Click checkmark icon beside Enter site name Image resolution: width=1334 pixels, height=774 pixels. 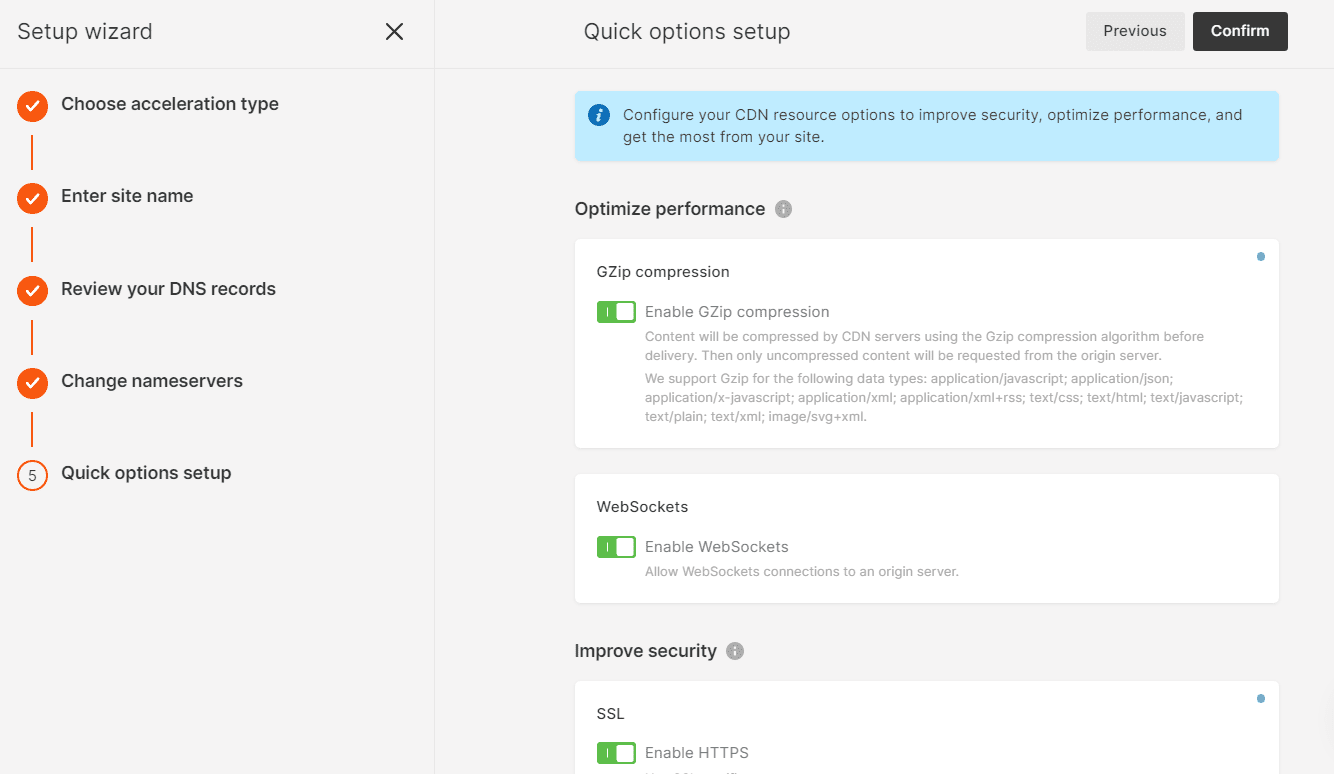click(x=33, y=198)
